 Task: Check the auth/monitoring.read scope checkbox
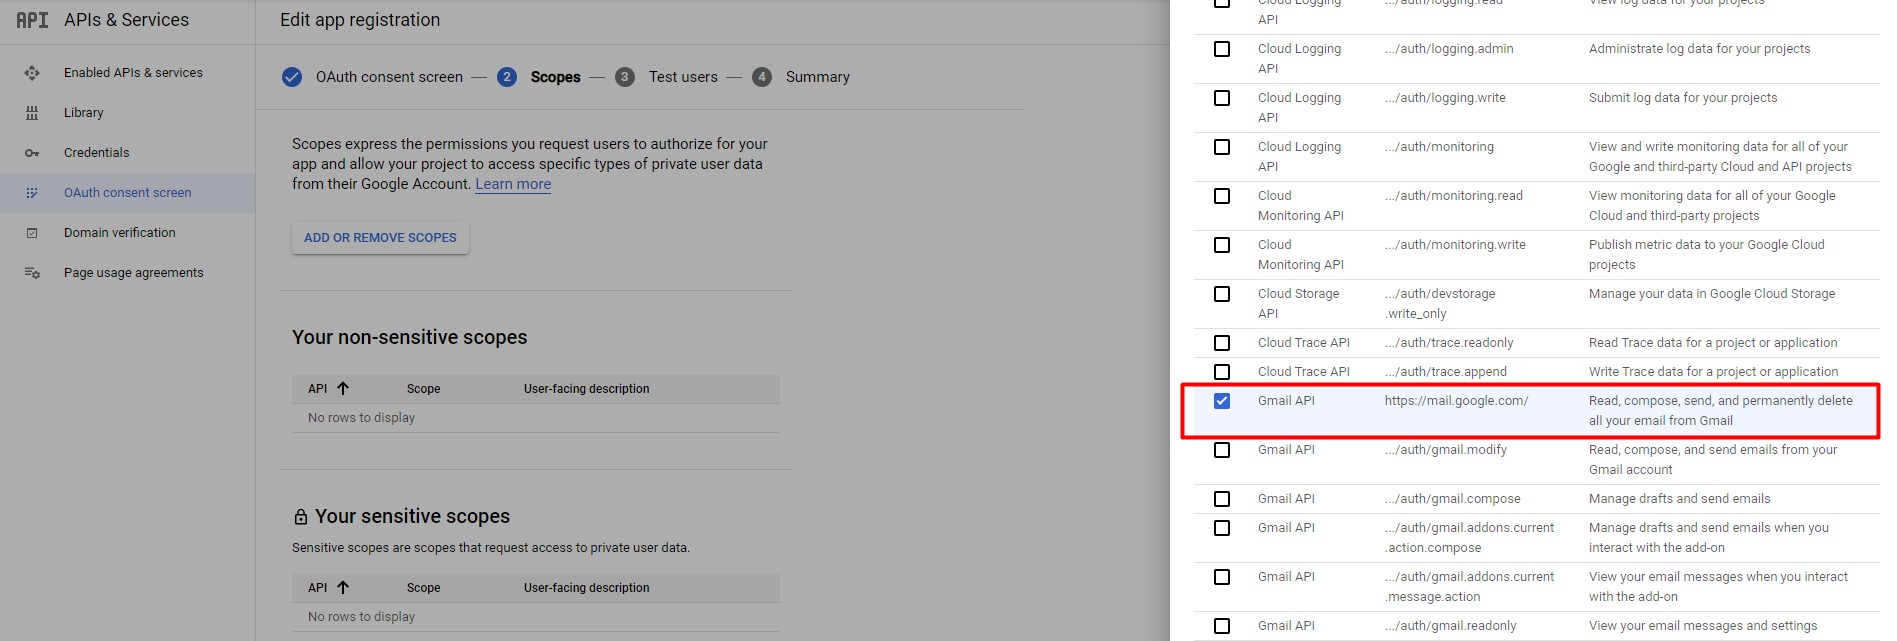click(1222, 196)
